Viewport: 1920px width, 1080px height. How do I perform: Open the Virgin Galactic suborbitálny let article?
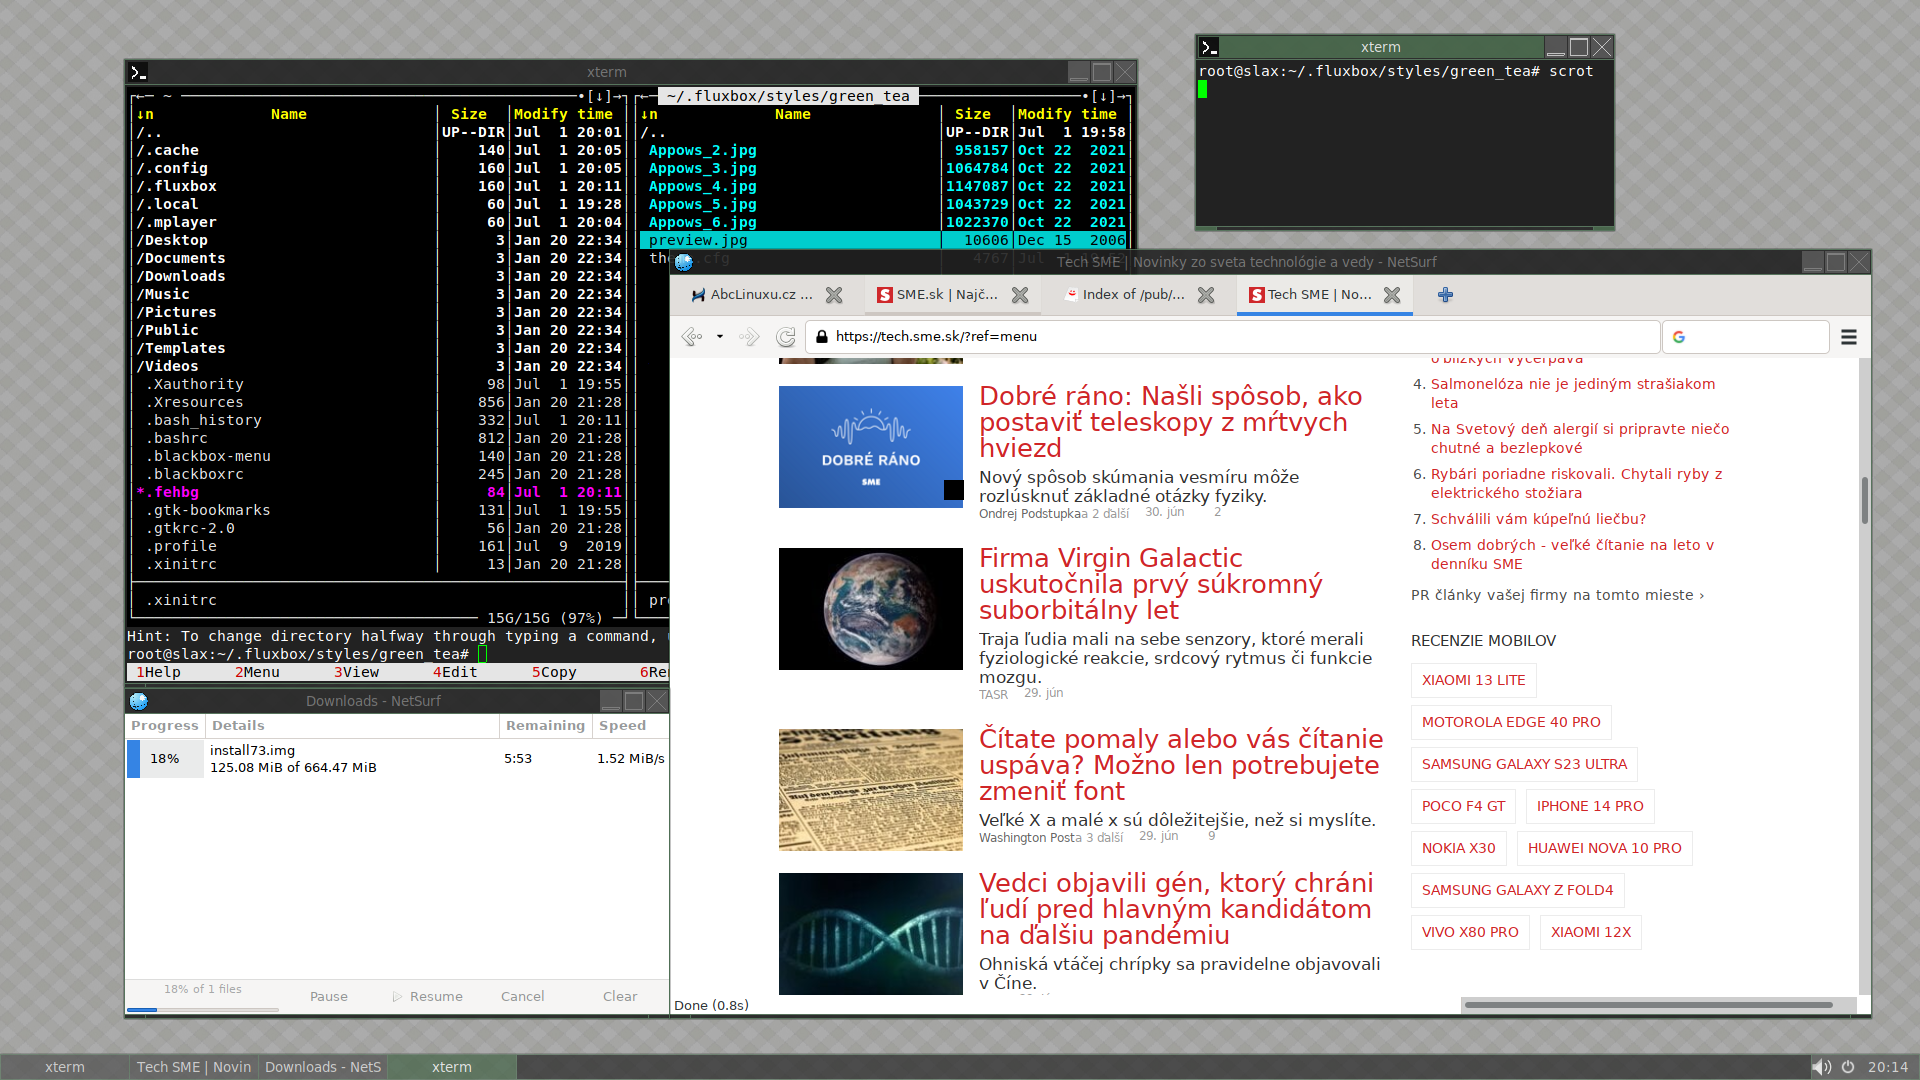[x=1150, y=584]
